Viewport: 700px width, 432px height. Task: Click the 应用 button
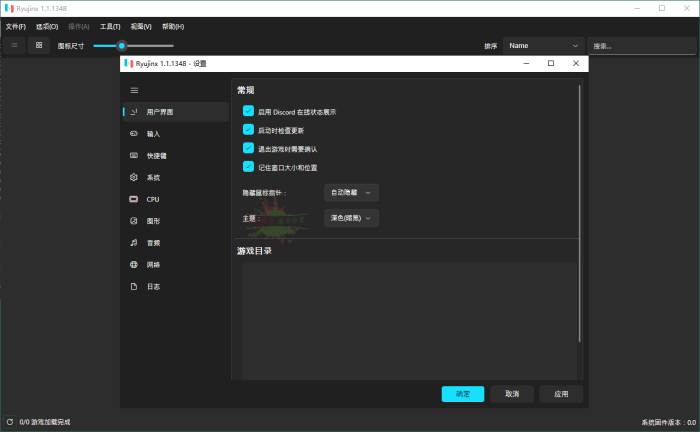(561, 394)
